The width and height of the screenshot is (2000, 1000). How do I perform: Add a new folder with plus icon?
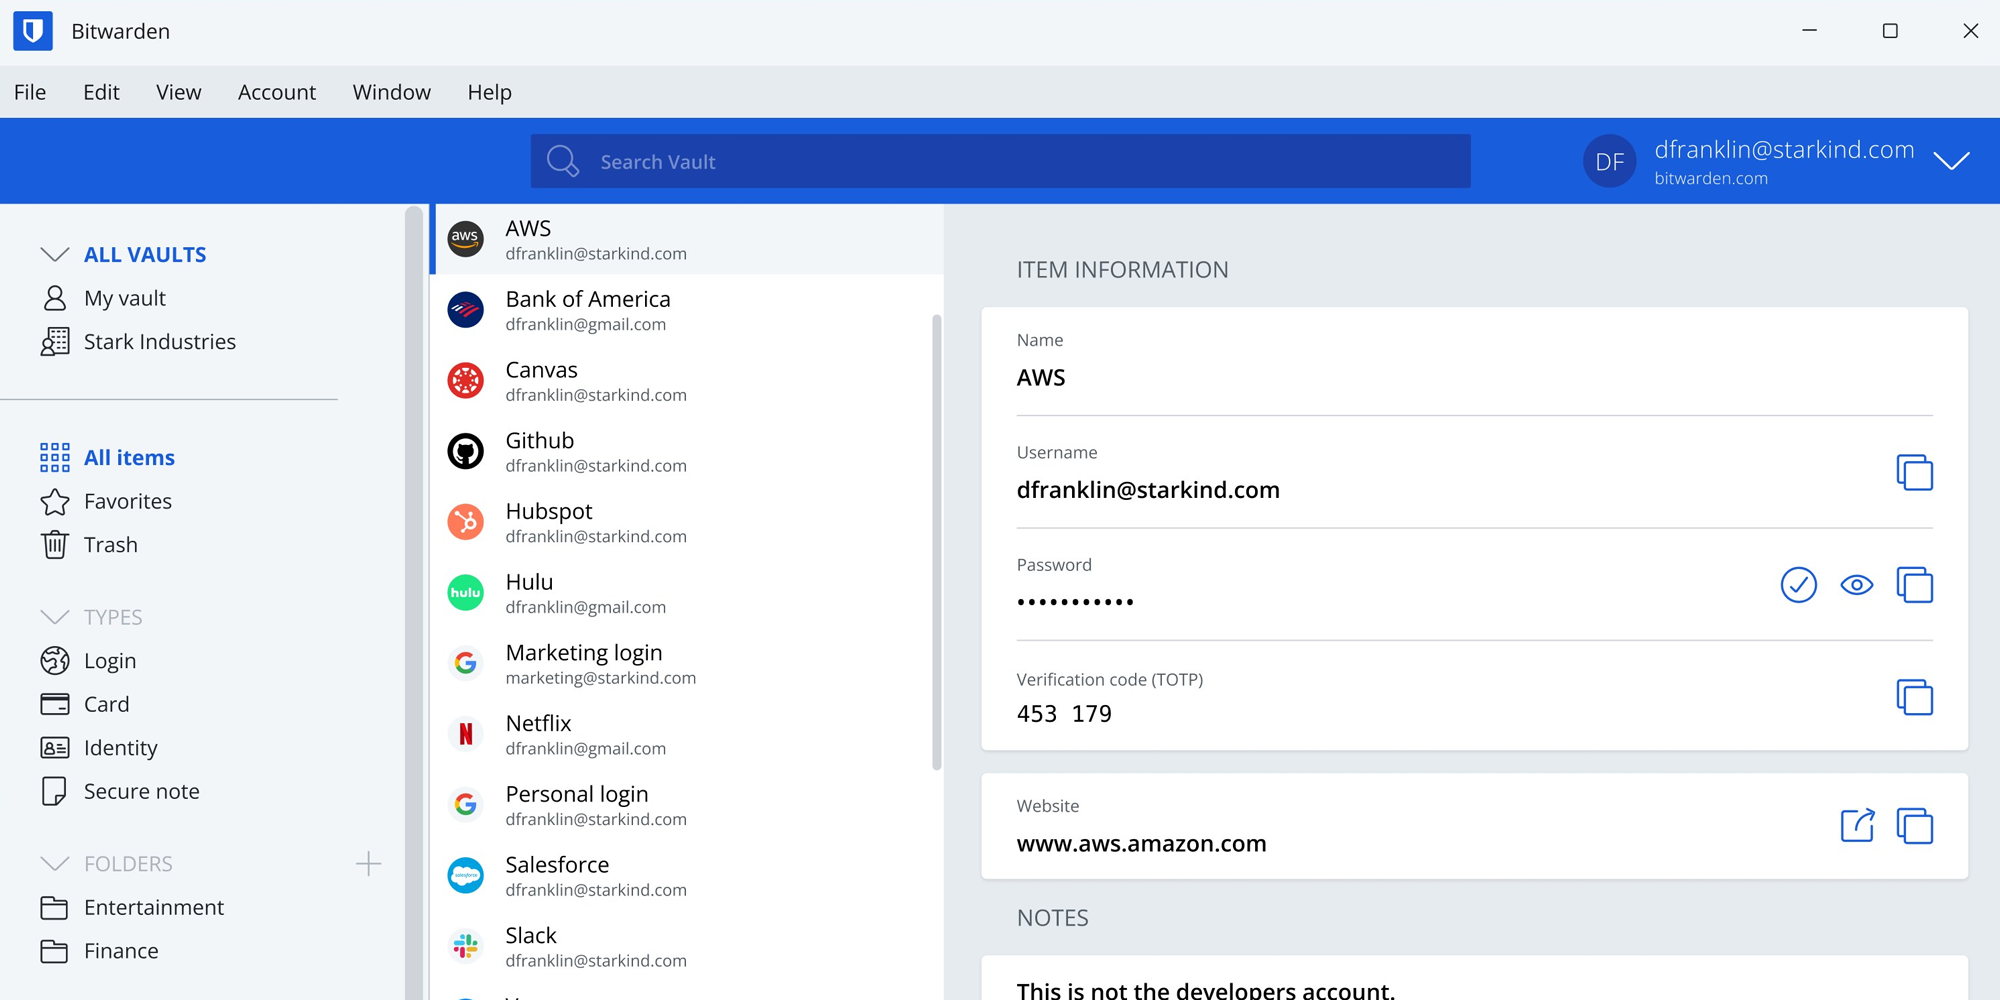368,863
